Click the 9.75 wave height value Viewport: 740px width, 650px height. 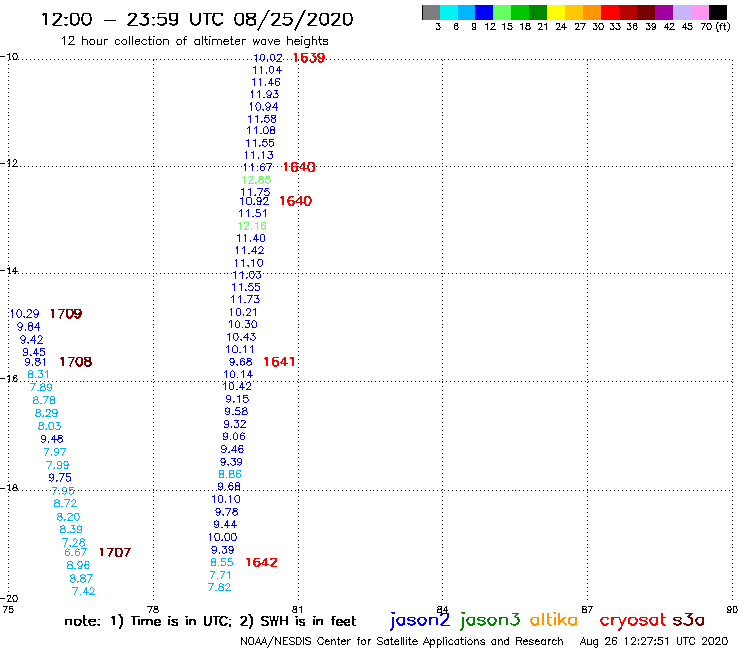(59, 478)
